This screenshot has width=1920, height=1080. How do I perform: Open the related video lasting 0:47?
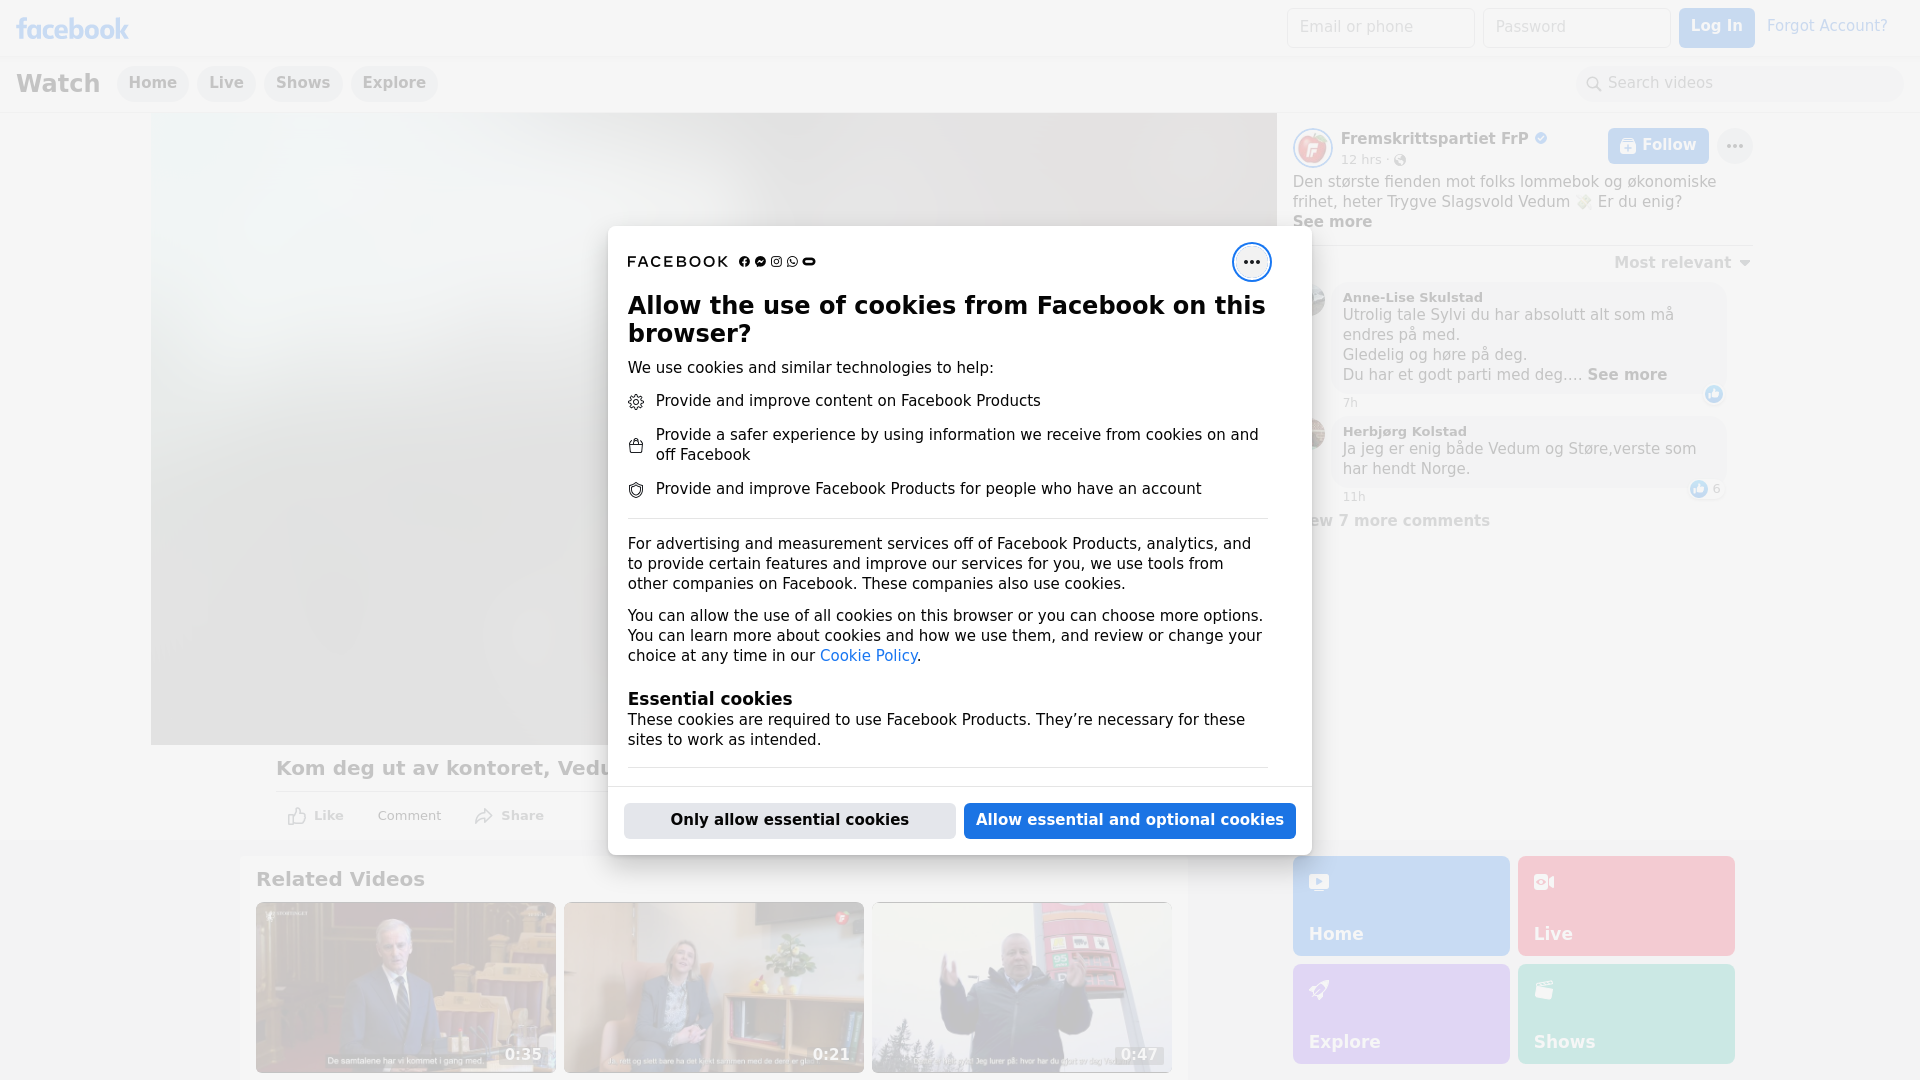[x=1022, y=988]
